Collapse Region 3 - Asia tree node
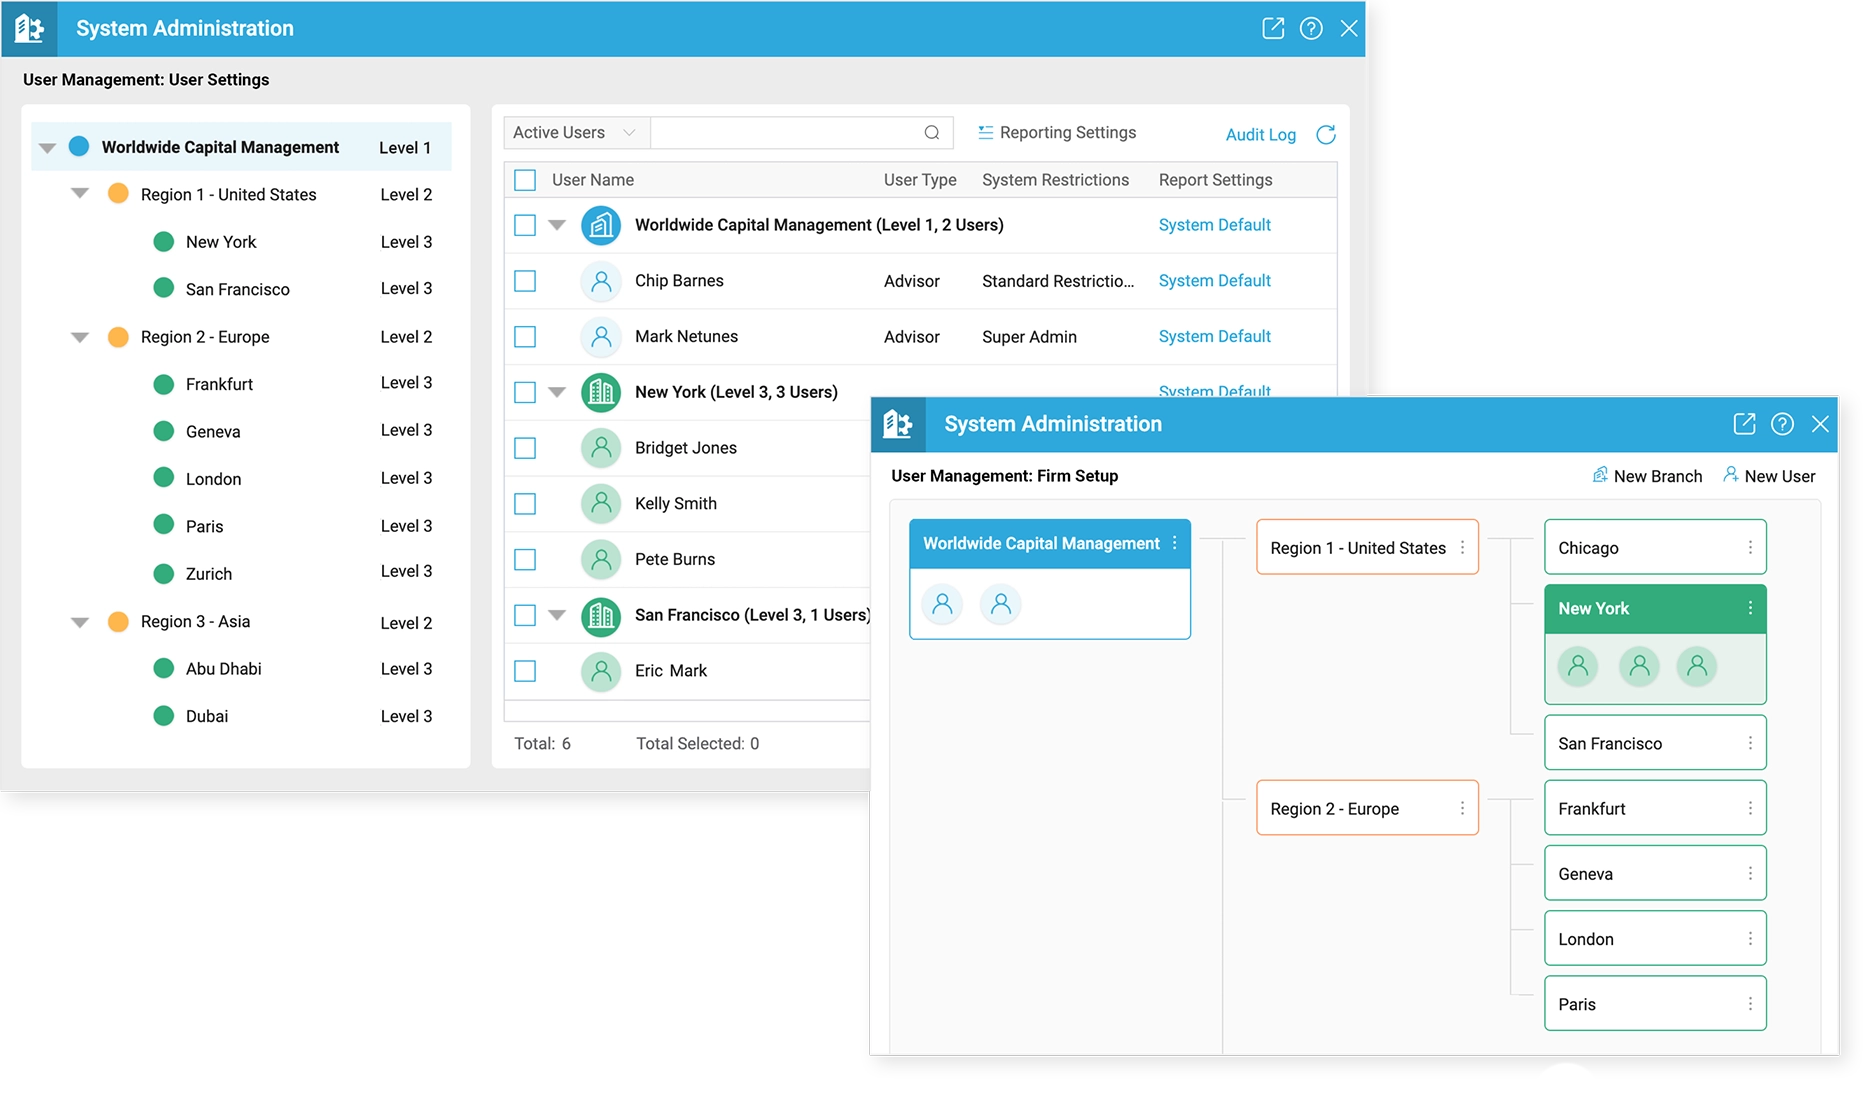Screen dimensions: 1867x1099 pyautogui.click(x=80, y=622)
